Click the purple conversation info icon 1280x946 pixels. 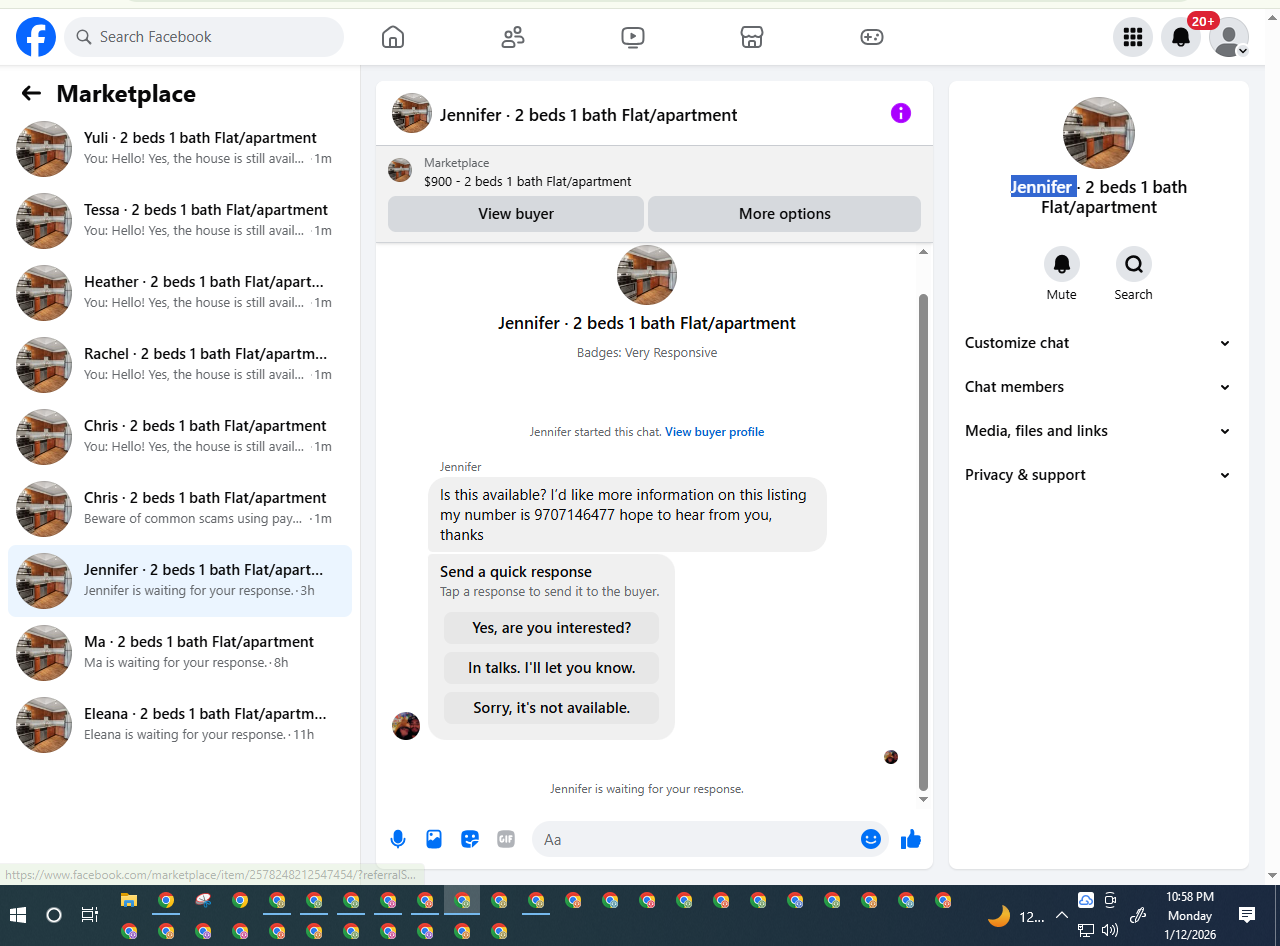(901, 113)
